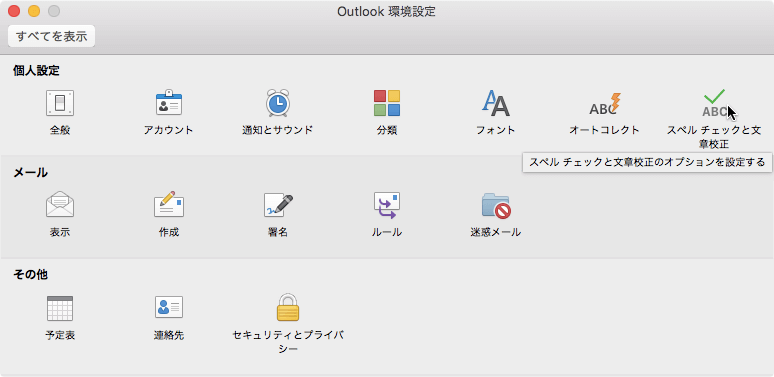Open the ルール rules arrow icon

click(x=387, y=205)
